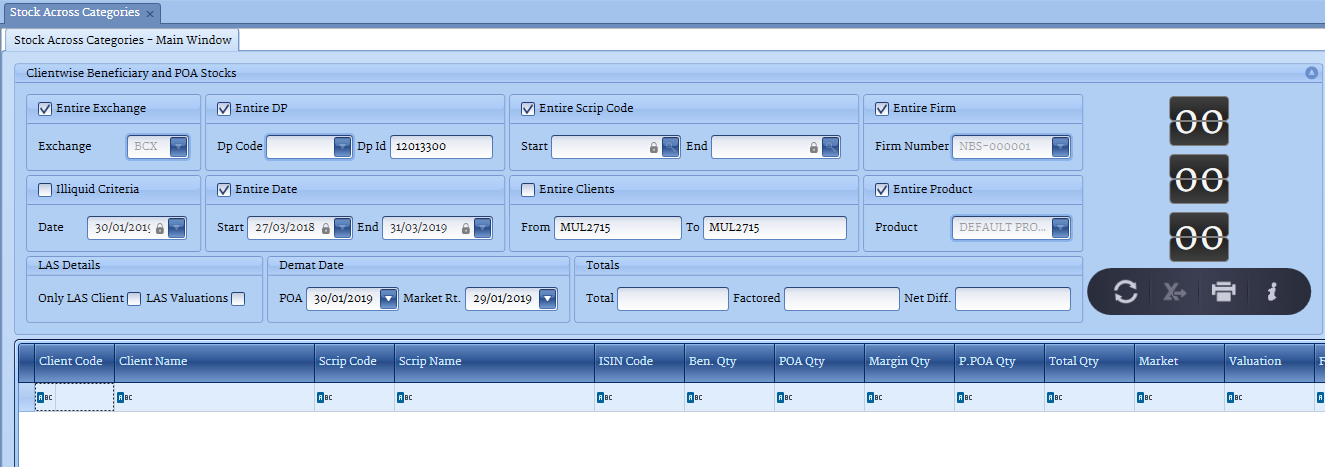
Task: Open the POA date dropdown
Action: coord(388,298)
